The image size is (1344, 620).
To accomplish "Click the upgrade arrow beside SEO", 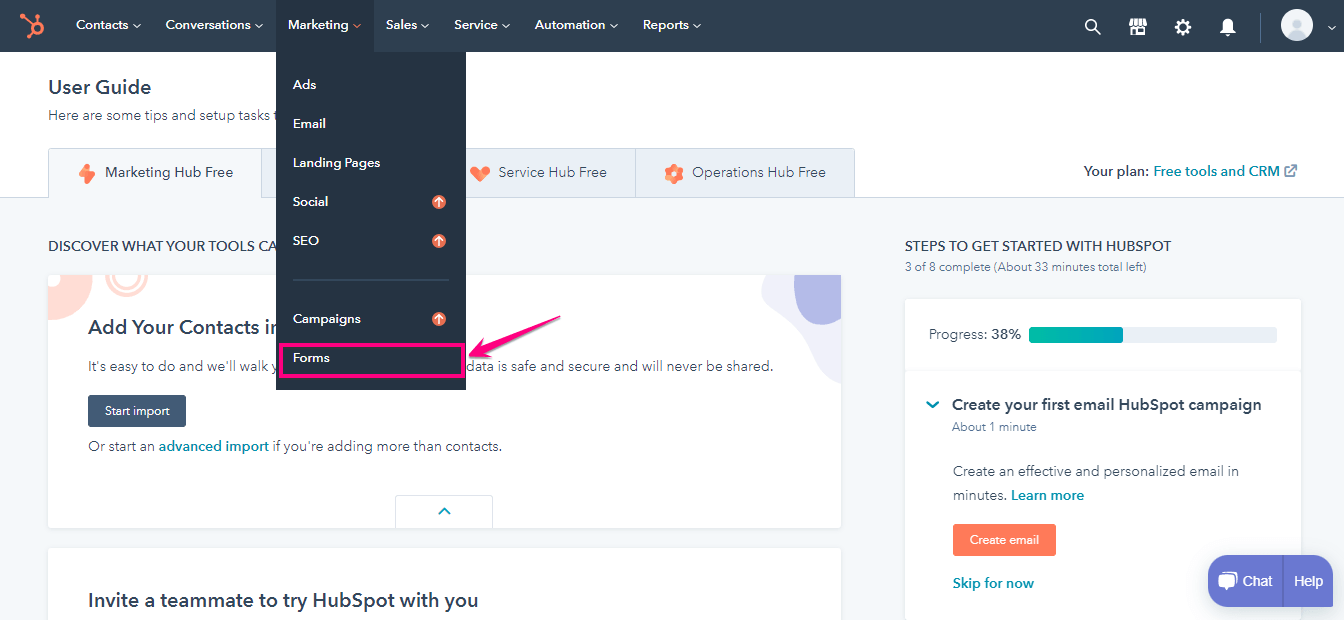I will coord(438,241).
